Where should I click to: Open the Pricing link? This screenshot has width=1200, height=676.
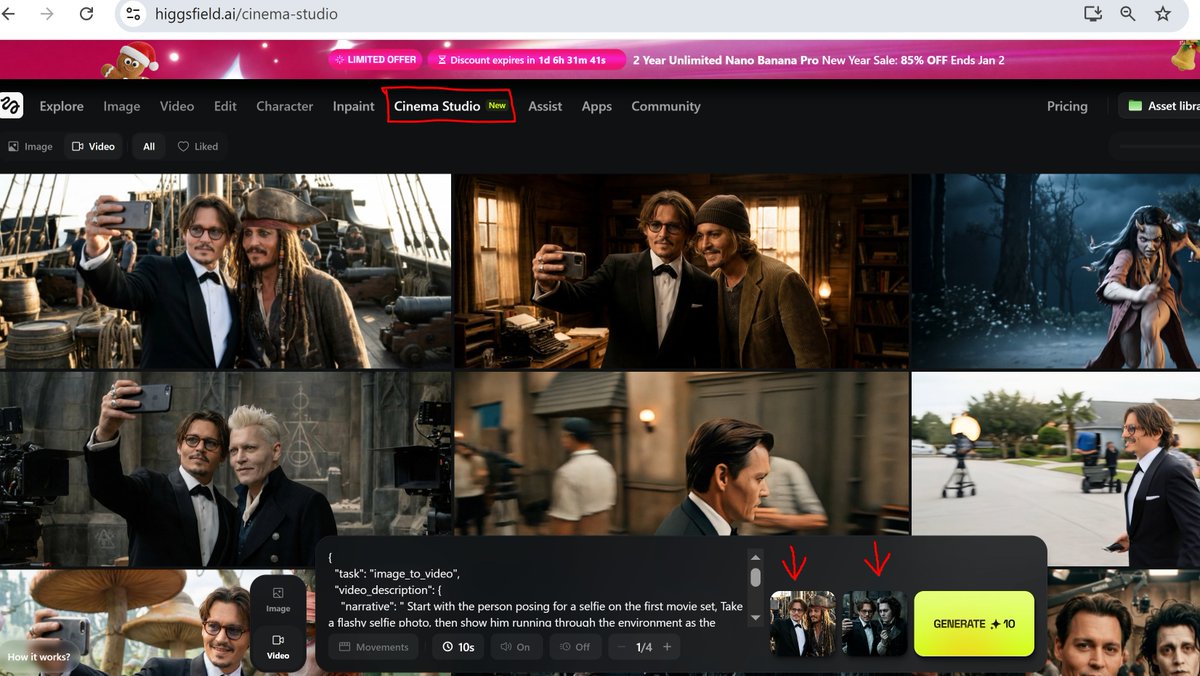[x=1067, y=106]
